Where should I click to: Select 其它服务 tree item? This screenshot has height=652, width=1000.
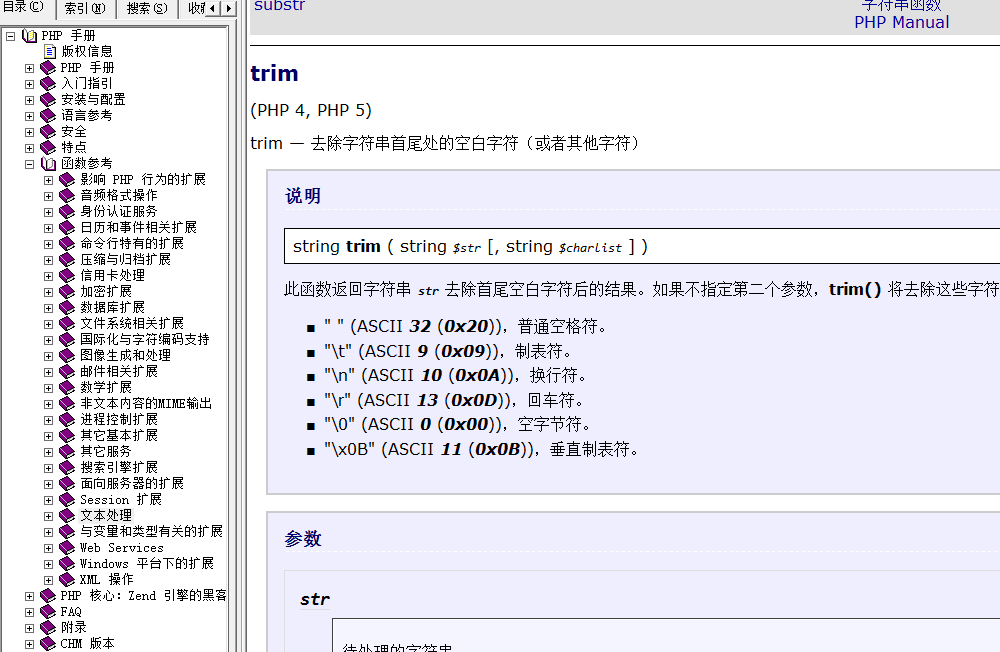(x=106, y=452)
